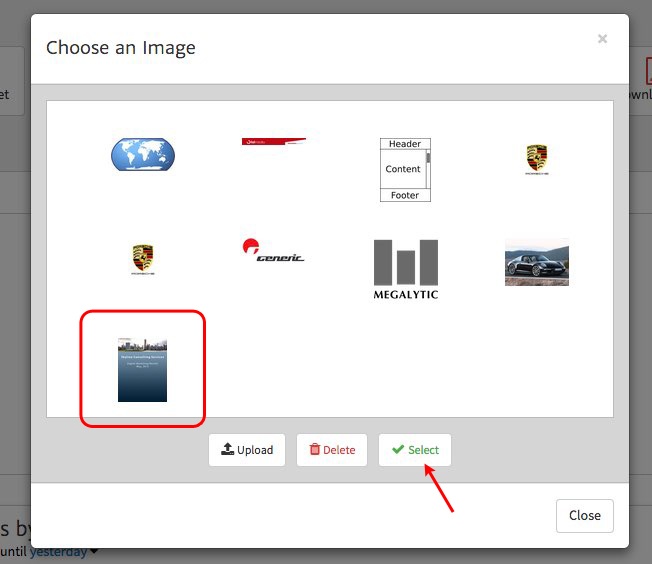Choose the Generic logo image
Viewport: 652px width, 564px height.
click(273, 251)
